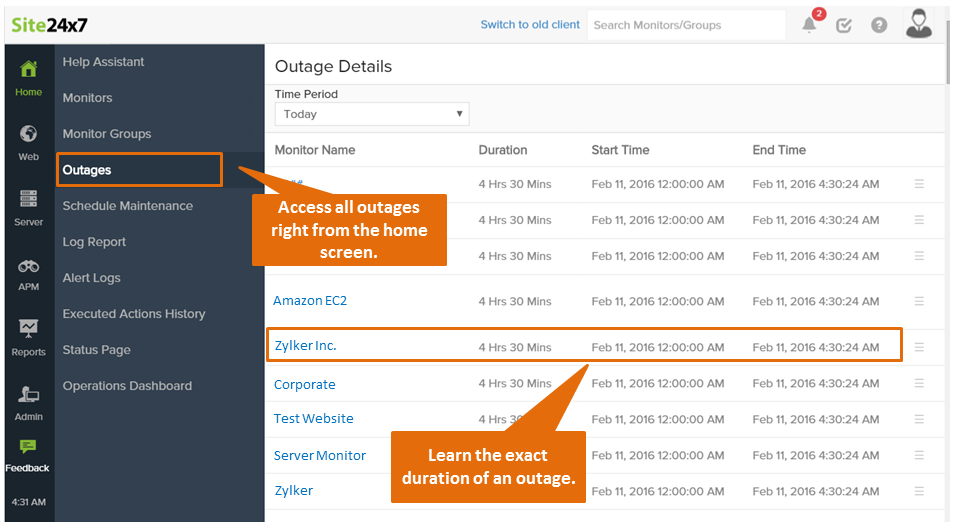Click Switch to old client link
Viewport: 955px width, 532px height.
point(530,24)
